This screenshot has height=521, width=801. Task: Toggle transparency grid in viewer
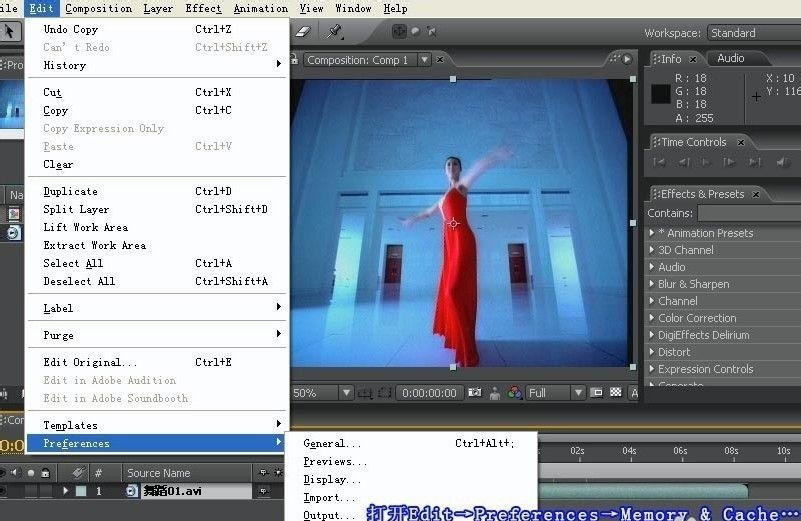tap(616, 393)
